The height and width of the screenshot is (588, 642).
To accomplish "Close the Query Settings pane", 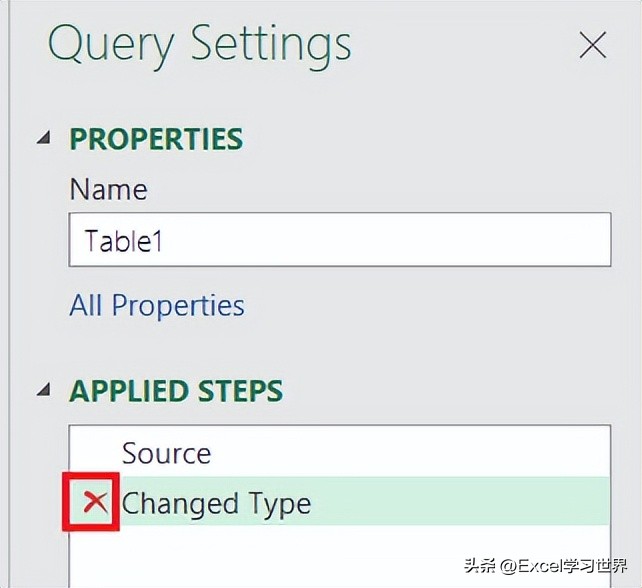I will click(x=592, y=45).
